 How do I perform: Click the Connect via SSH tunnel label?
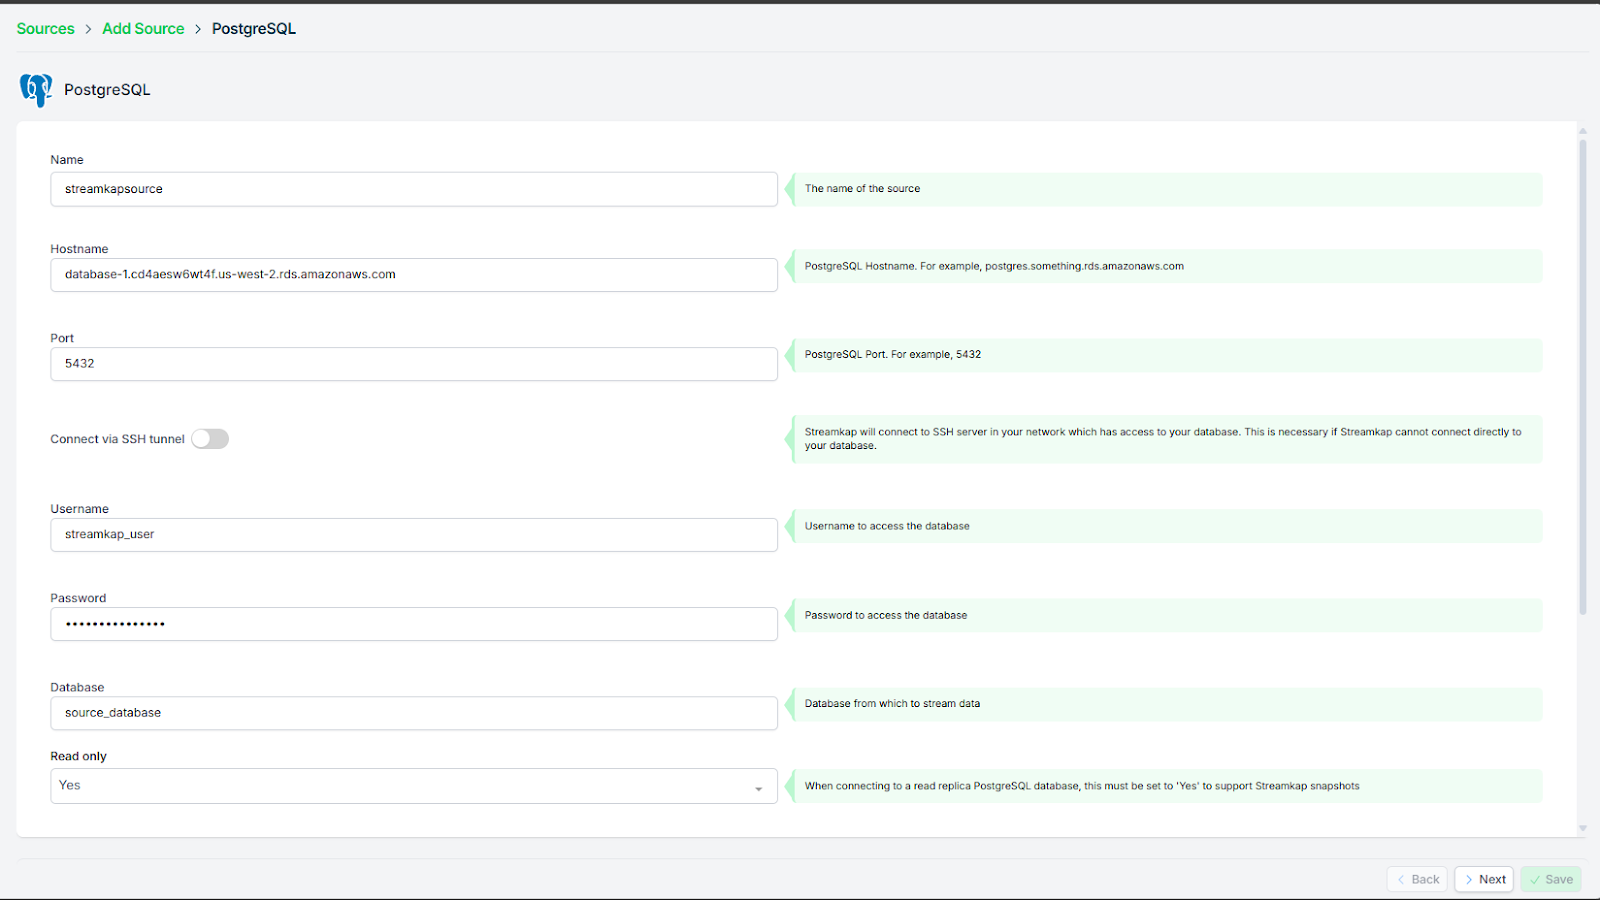pos(118,440)
